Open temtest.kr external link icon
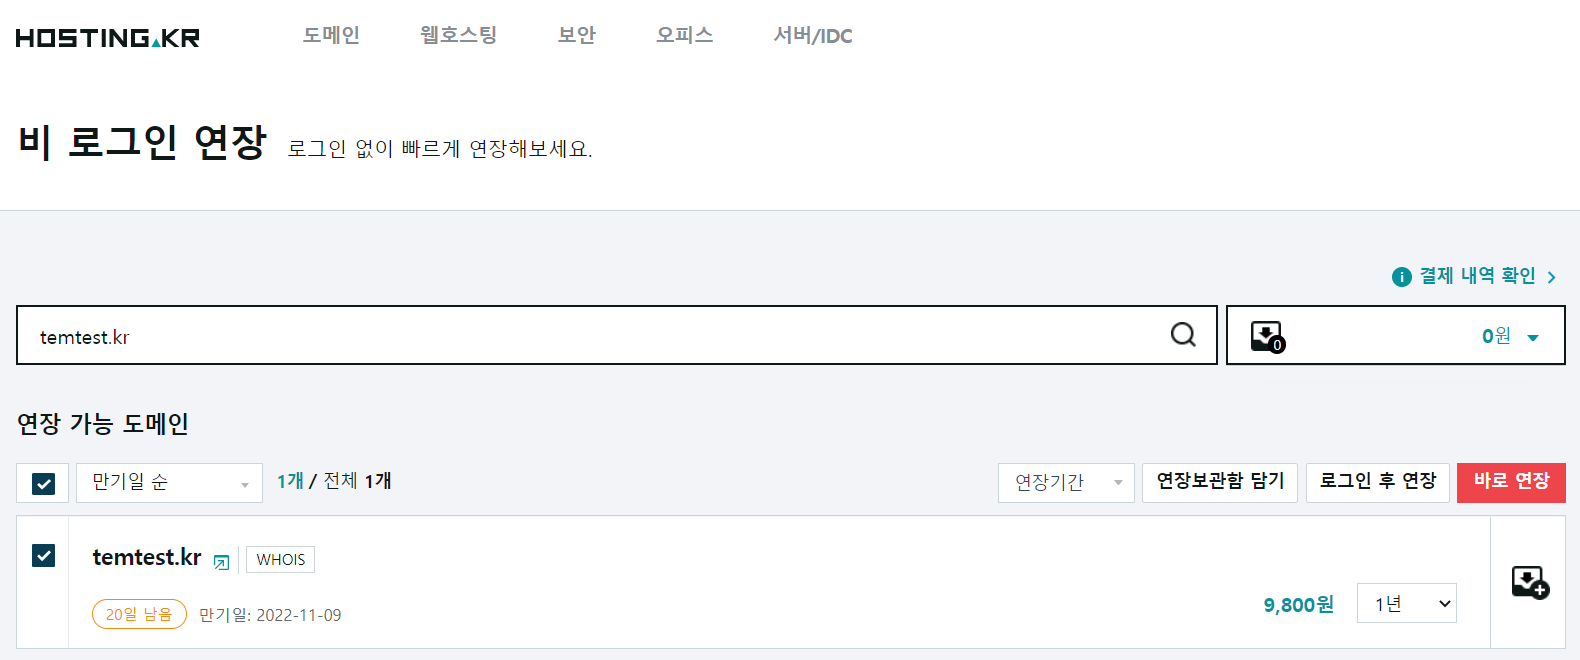 coord(222,562)
